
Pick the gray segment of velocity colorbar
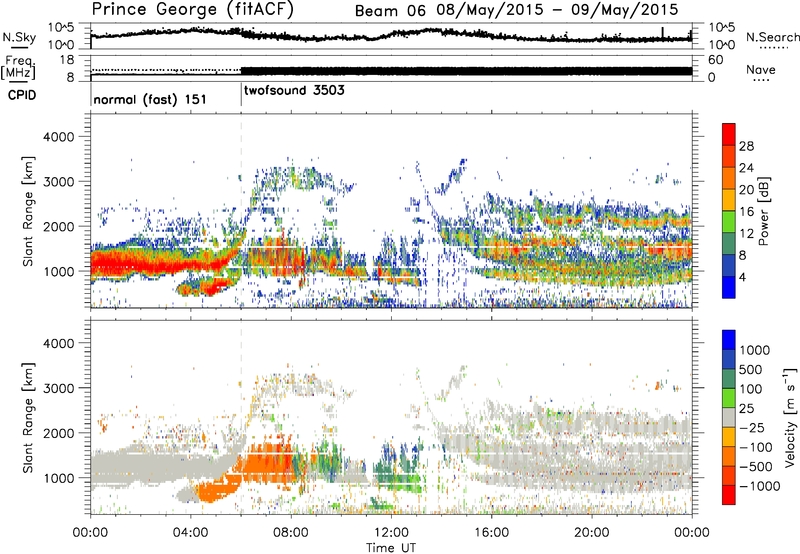729,418
